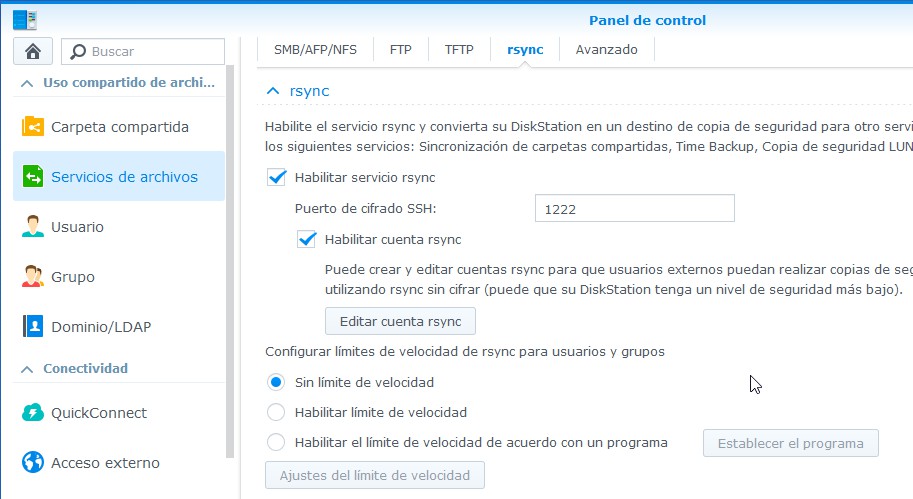Click the Puerto de cifrado SSH field
This screenshot has height=499, width=913.
click(x=634, y=209)
